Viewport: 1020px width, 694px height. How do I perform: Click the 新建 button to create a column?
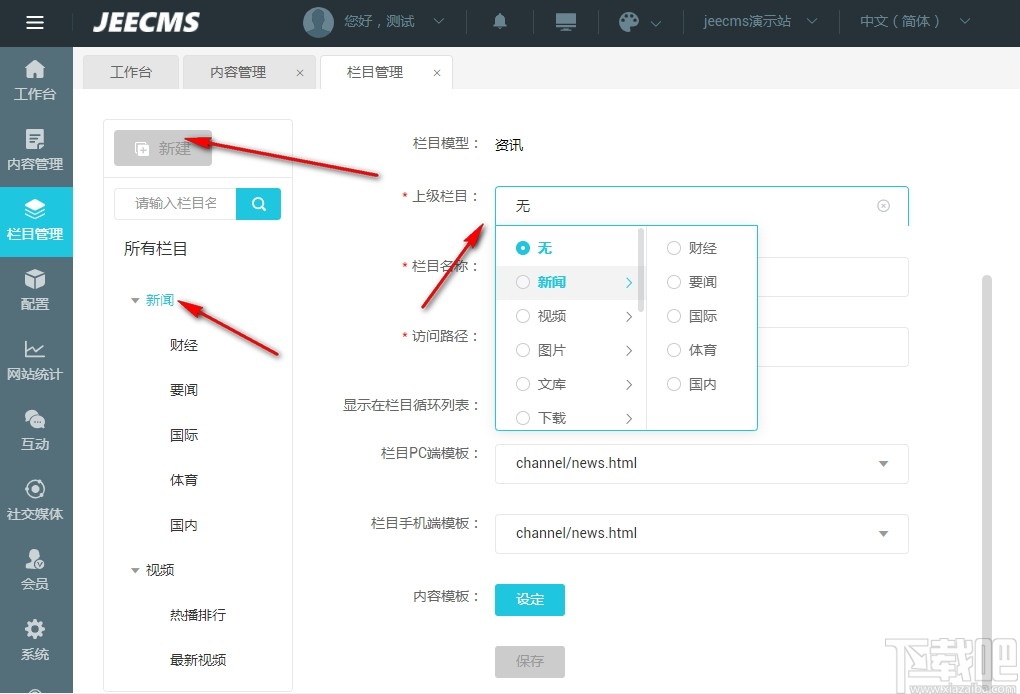[x=163, y=148]
